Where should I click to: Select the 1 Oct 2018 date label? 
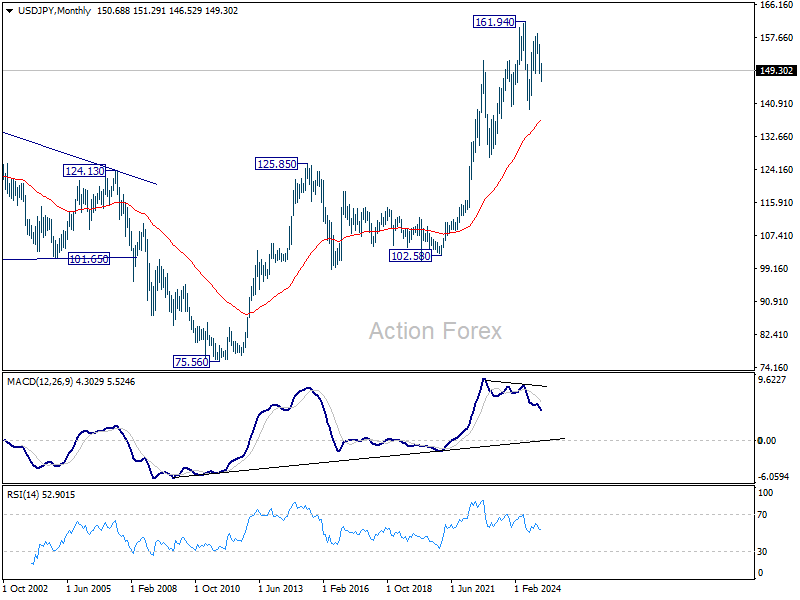coord(409,588)
